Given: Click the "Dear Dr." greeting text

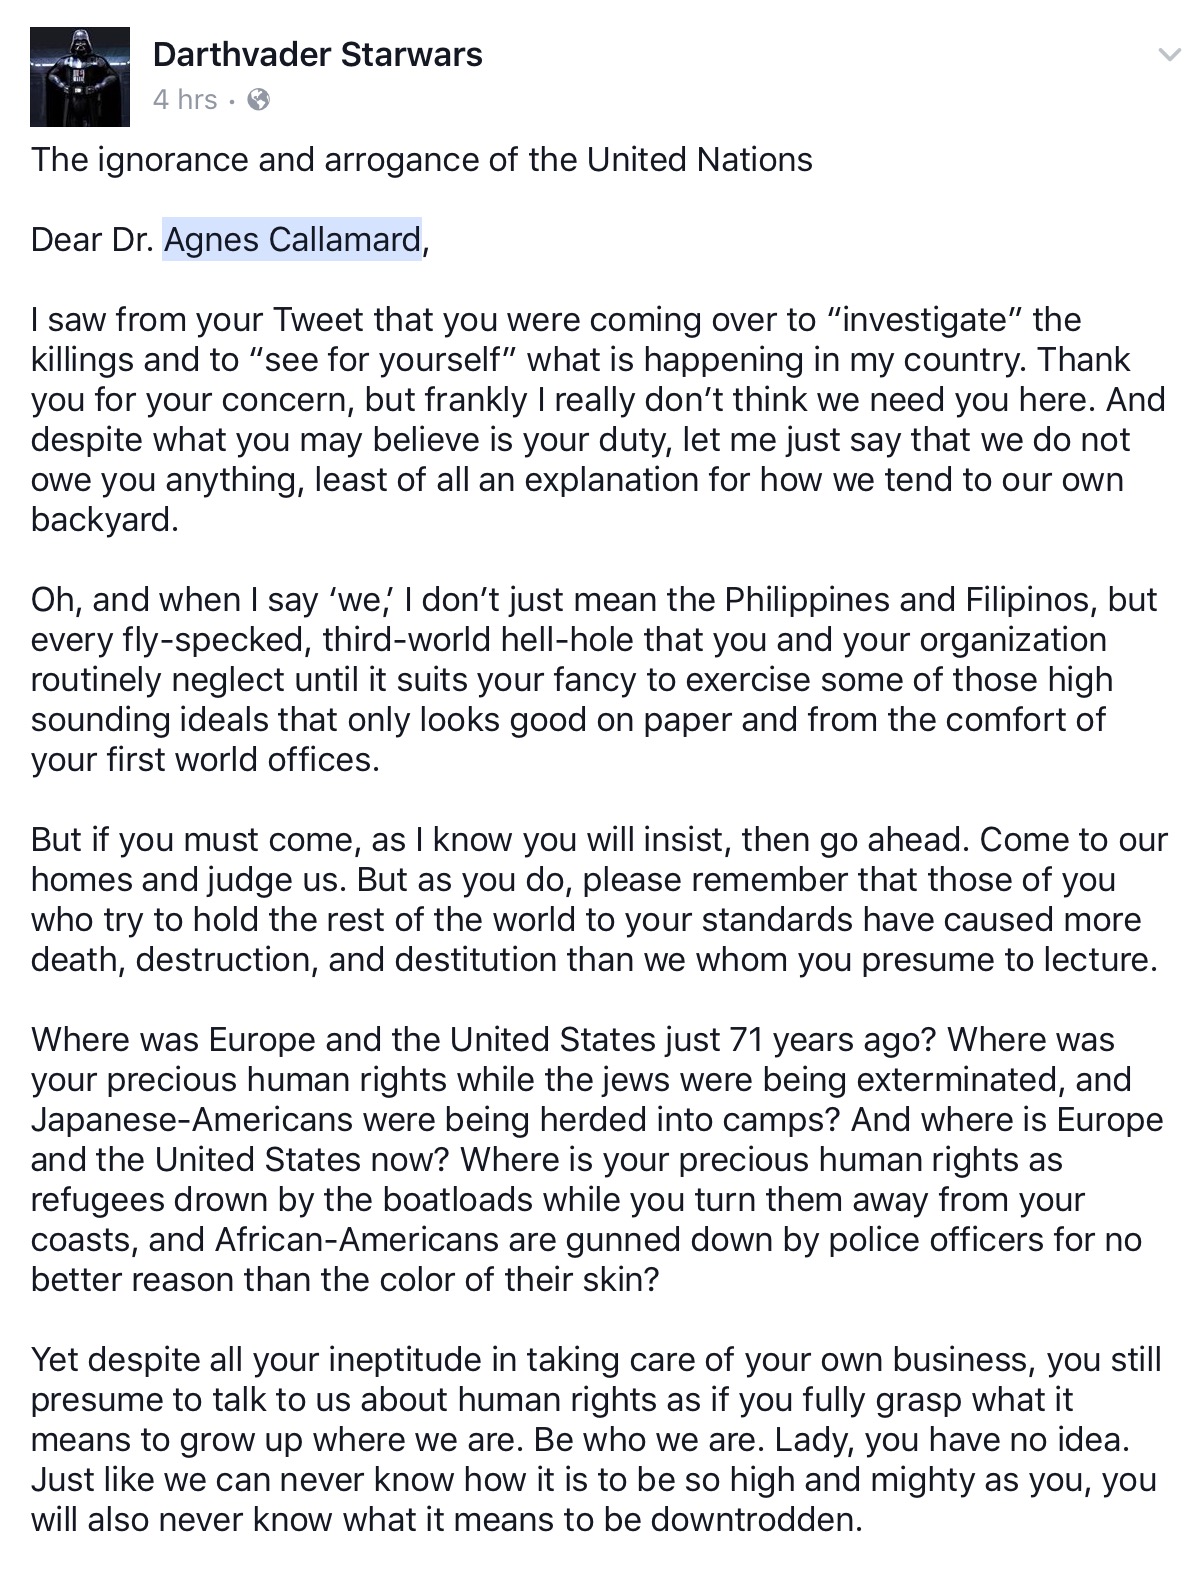Looking at the screenshot, I should pos(95,240).
